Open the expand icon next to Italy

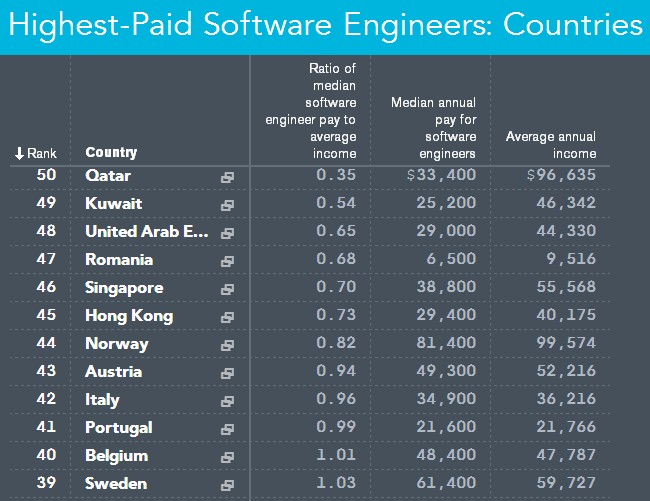click(228, 401)
